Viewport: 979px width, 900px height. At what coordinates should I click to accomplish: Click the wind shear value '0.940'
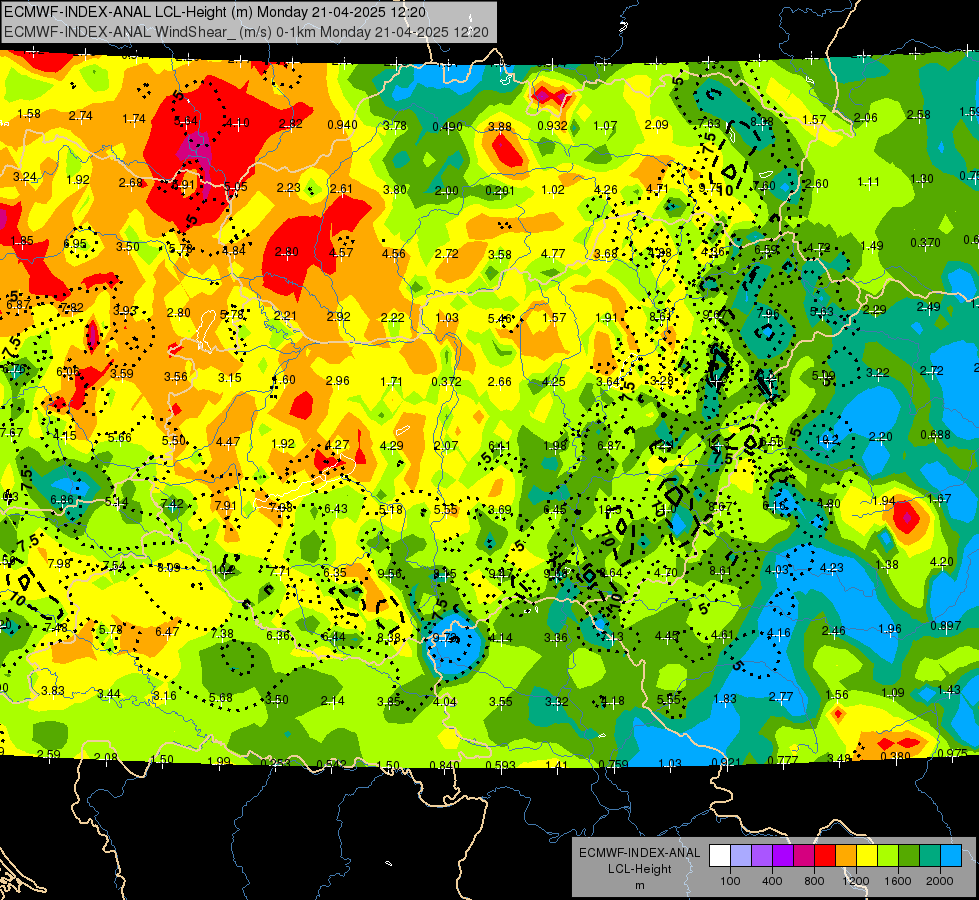[x=342, y=125]
